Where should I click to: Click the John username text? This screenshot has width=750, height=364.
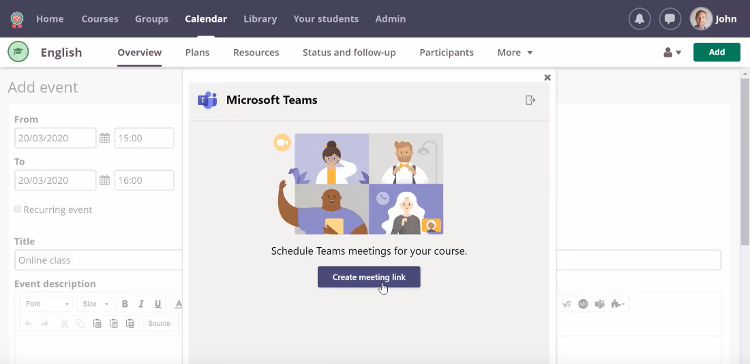click(726, 19)
